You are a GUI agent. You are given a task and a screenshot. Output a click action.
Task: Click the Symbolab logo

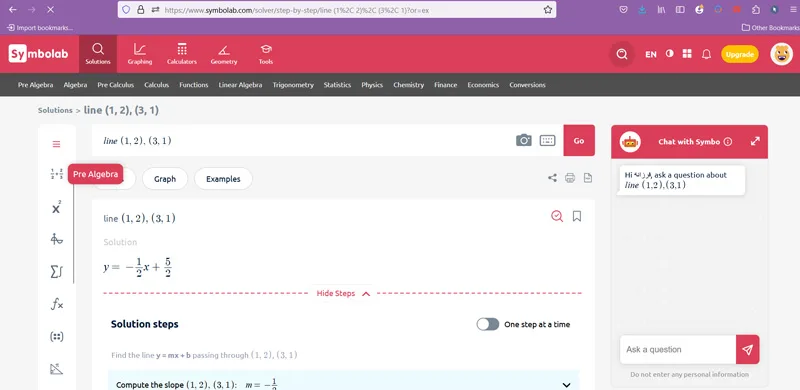click(x=38, y=54)
